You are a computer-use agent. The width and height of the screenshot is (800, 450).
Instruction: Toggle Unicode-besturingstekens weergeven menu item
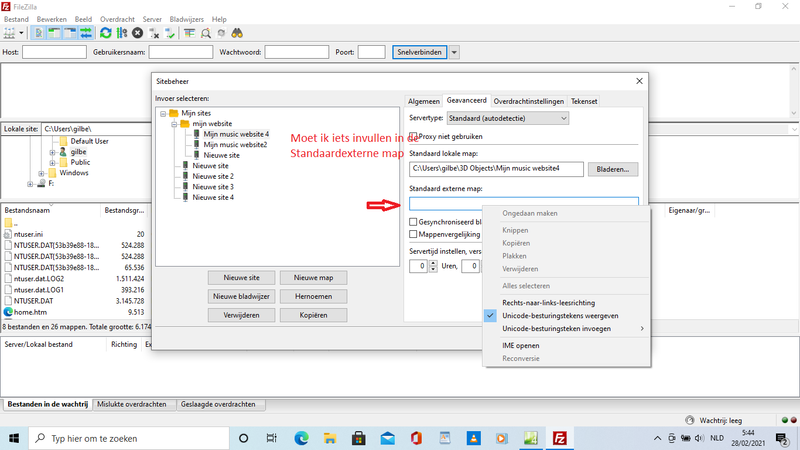[566, 316]
